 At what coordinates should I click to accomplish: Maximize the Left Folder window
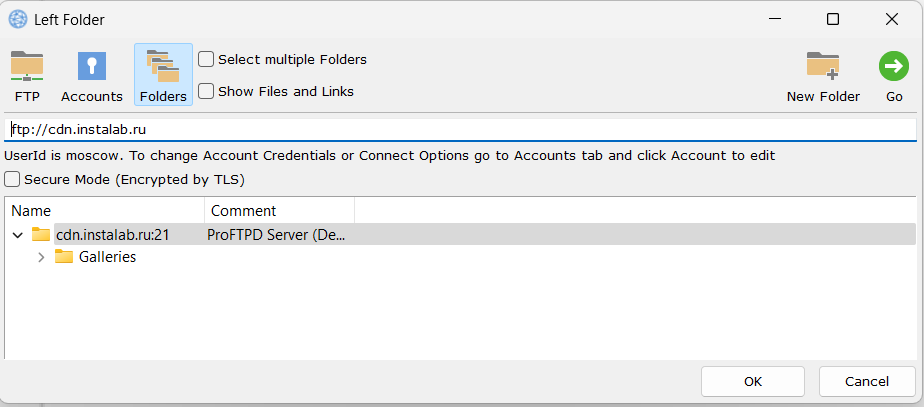point(833,19)
